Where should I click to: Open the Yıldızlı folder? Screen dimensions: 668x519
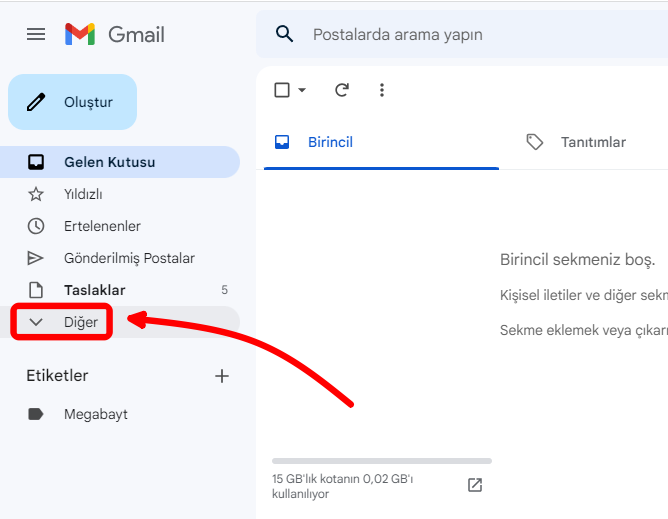pyautogui.click(x=83, y=194)
